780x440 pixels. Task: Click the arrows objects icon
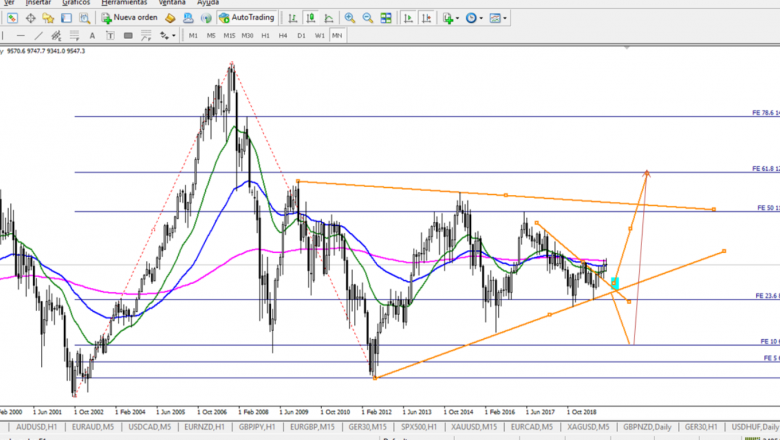(x=164, y=36)
